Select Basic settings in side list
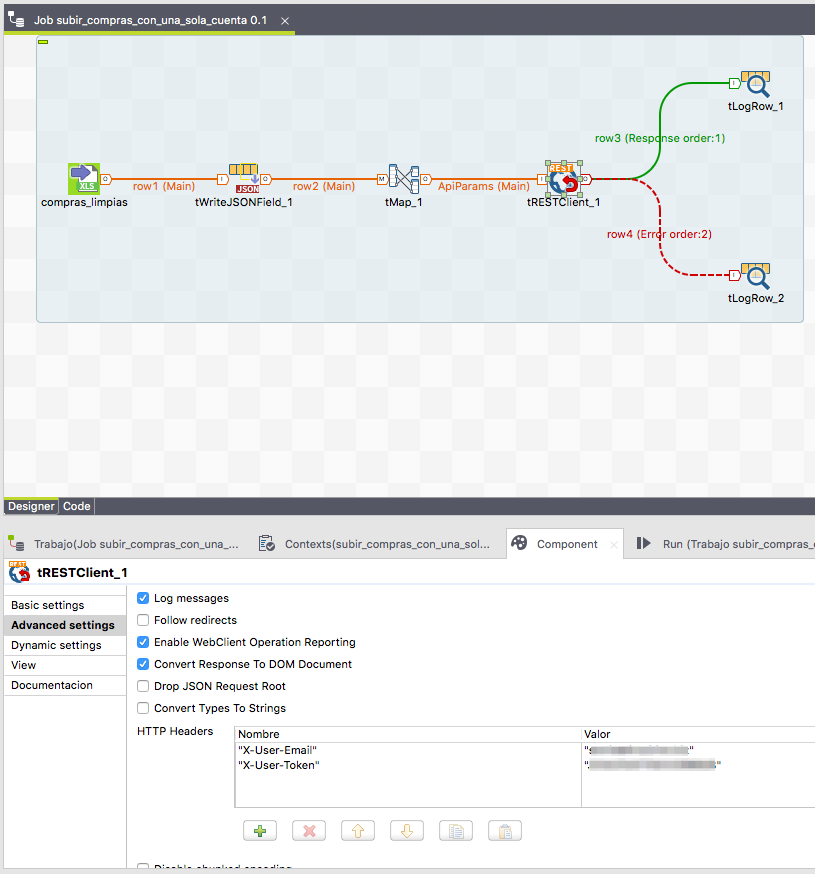This screenshot has height=874, width=815. tap(65, 605)
